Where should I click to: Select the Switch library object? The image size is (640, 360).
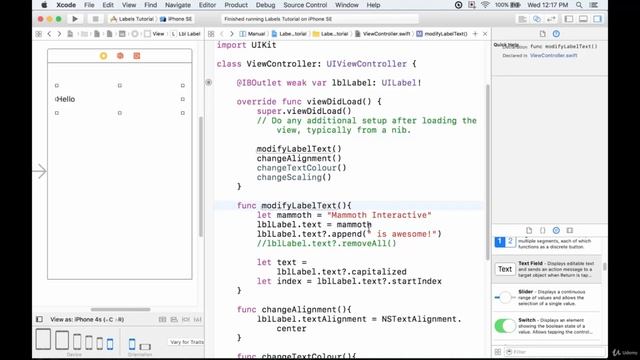(x=547, y=326)
